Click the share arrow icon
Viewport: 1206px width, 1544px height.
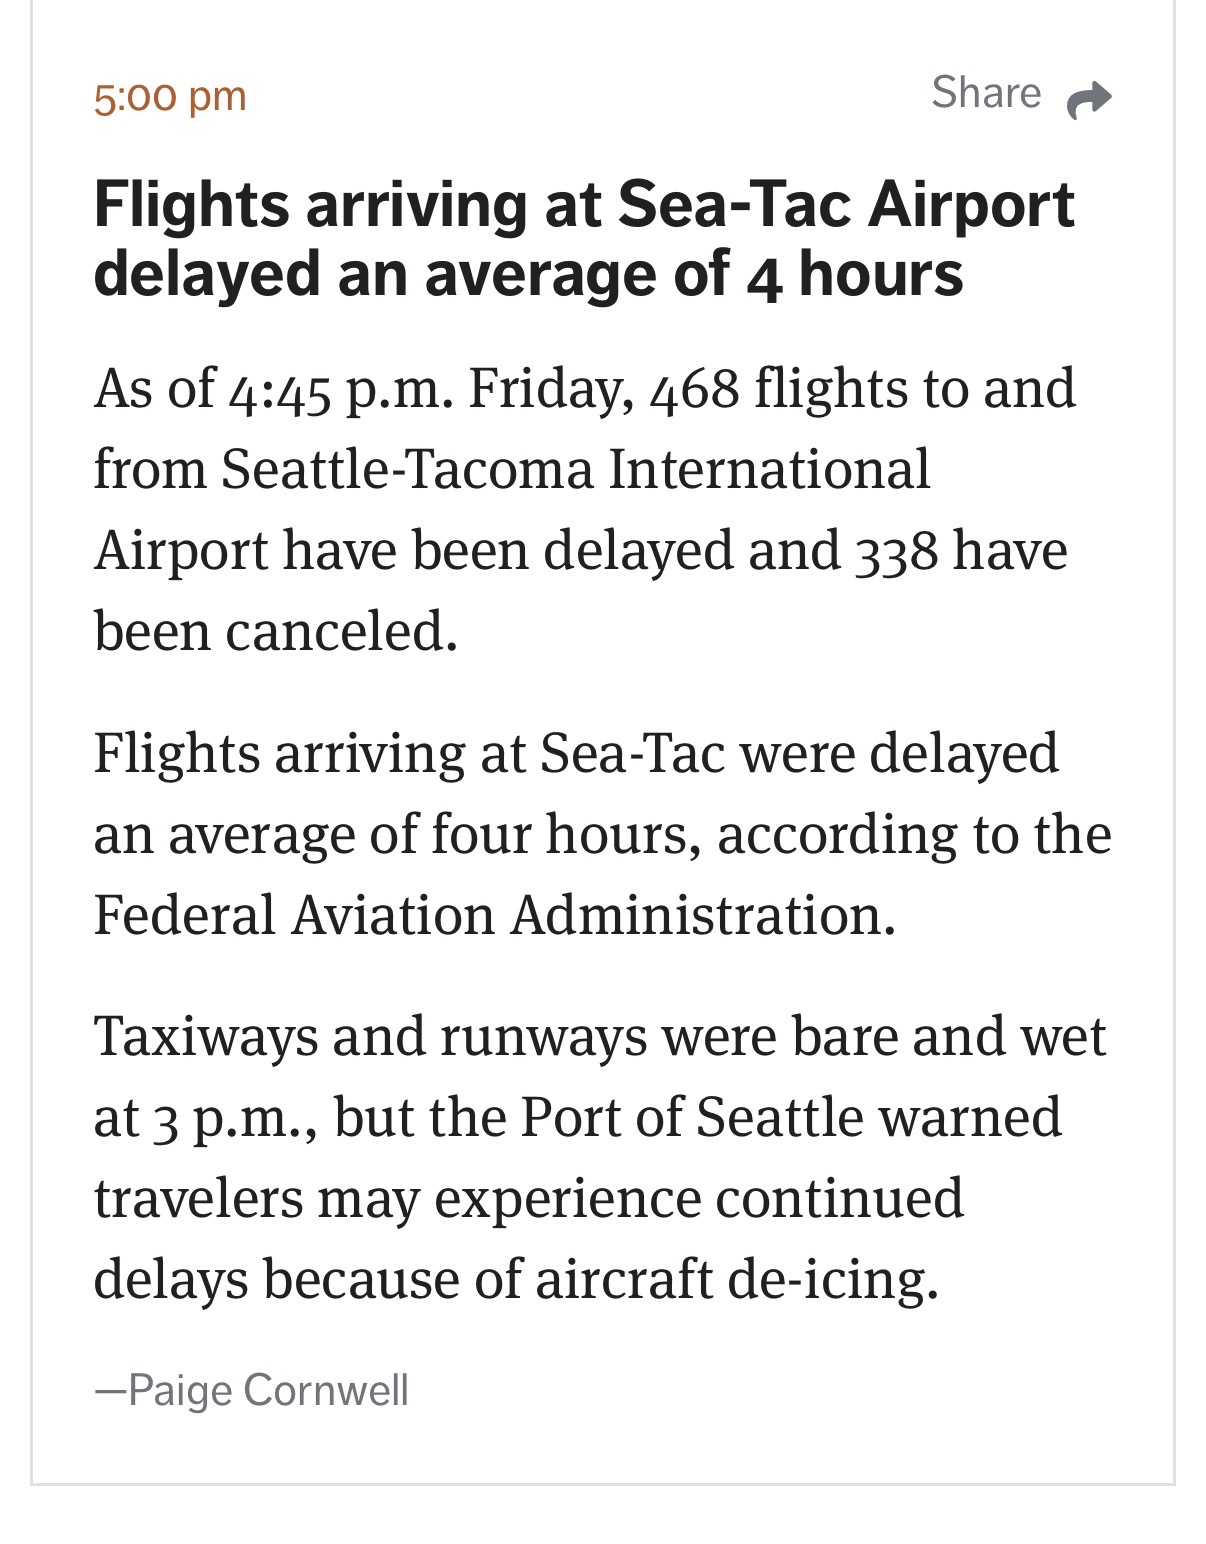[x=1089, y=98]
